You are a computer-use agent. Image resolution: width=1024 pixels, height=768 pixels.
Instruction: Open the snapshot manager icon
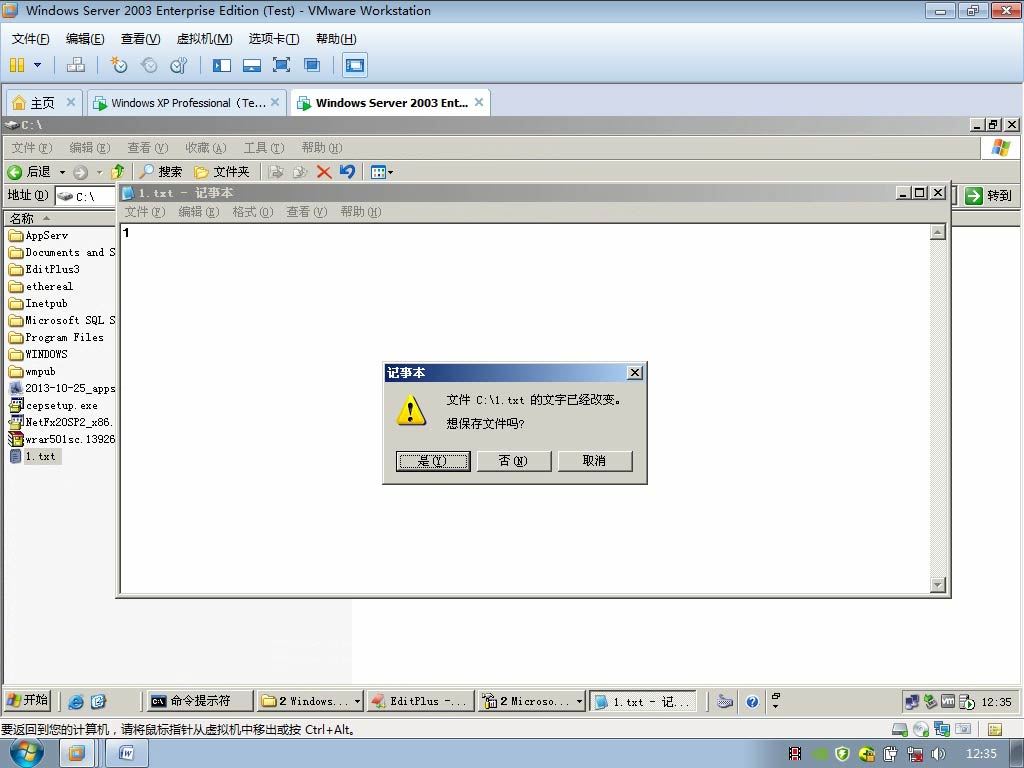[178, 65]
